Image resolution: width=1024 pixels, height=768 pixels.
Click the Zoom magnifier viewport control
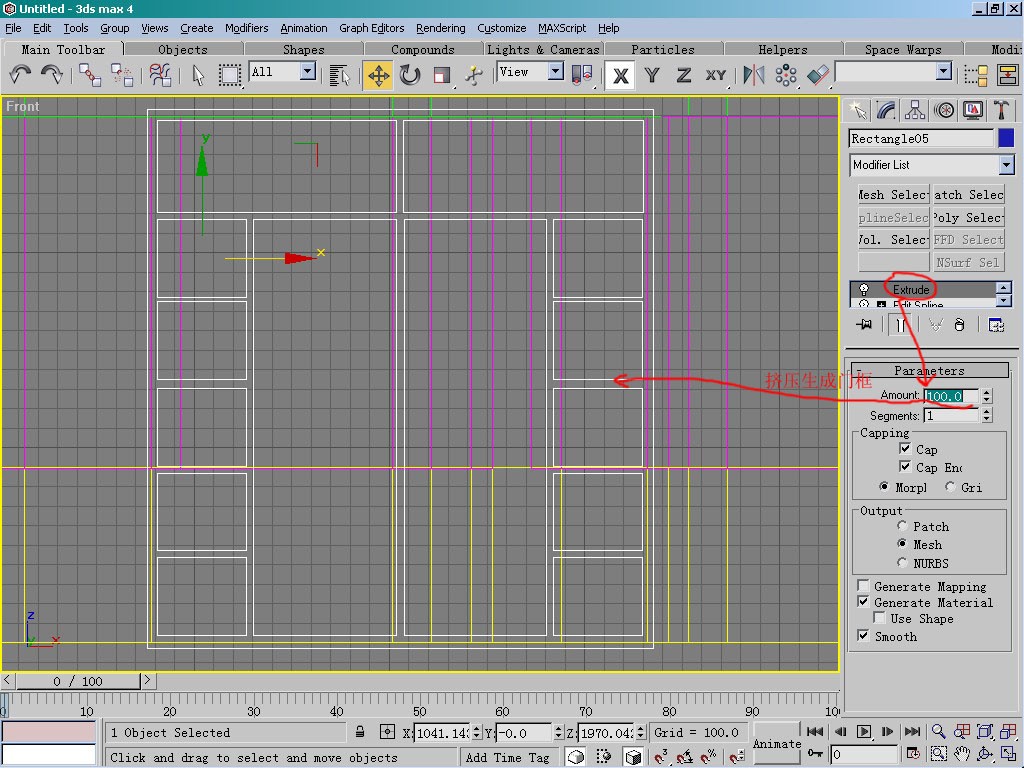coord(938,732)
